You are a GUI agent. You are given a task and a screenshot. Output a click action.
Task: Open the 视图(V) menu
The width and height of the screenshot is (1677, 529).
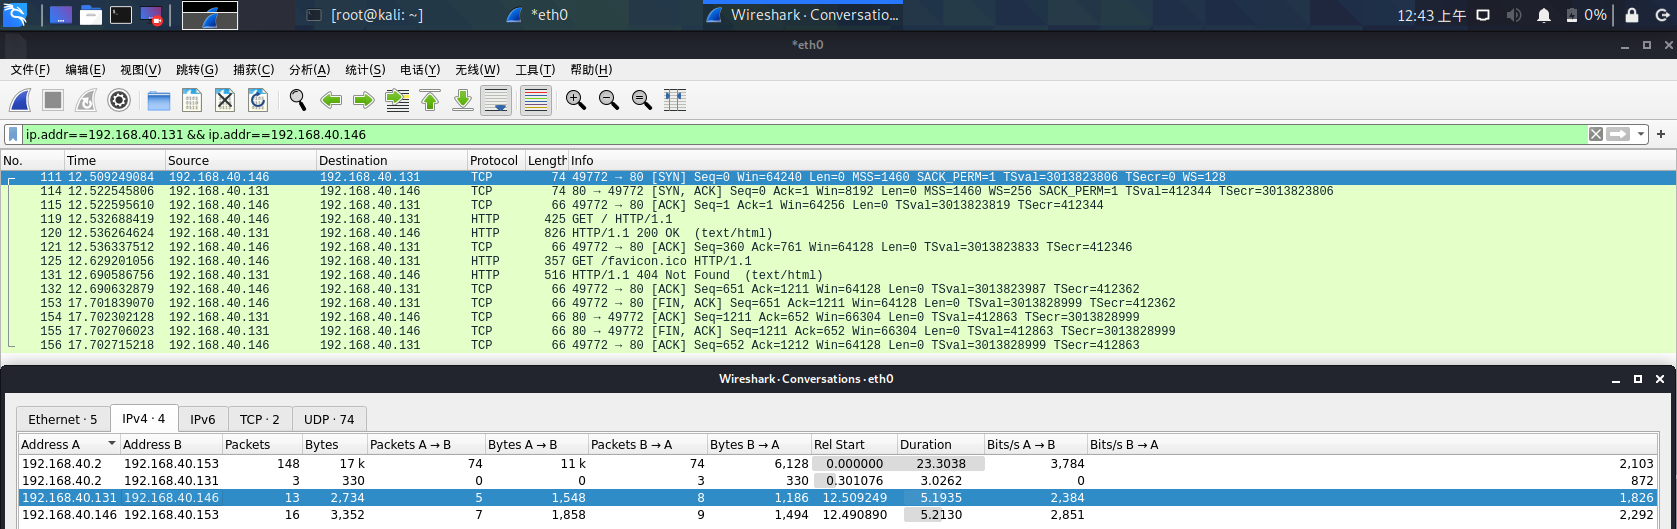140,70
